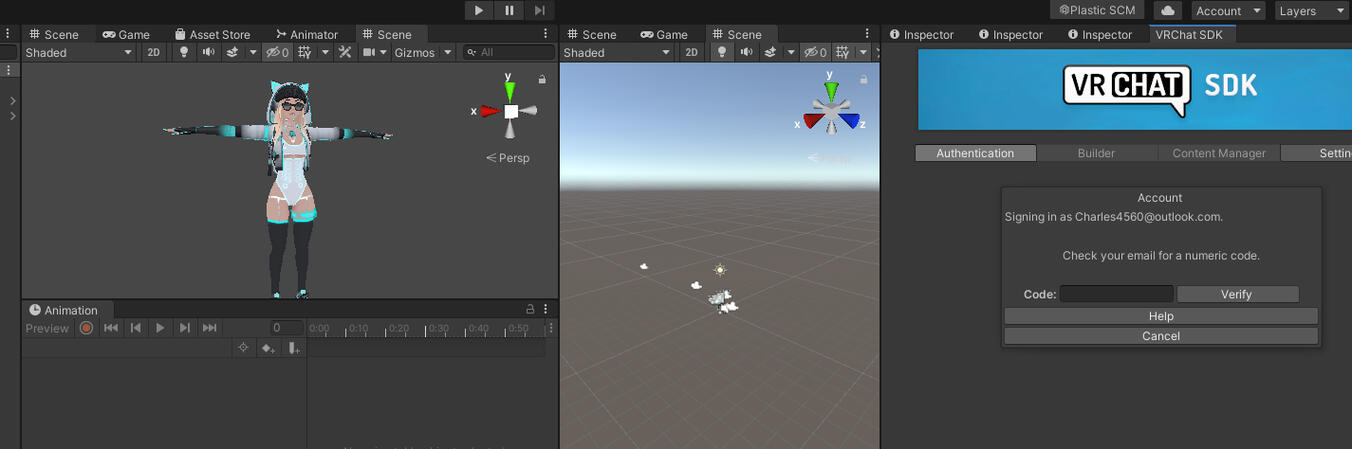The height and width of the screenshot is (449, 1352).
Task: Open the Account dropdown
Action: point(1228,10)
